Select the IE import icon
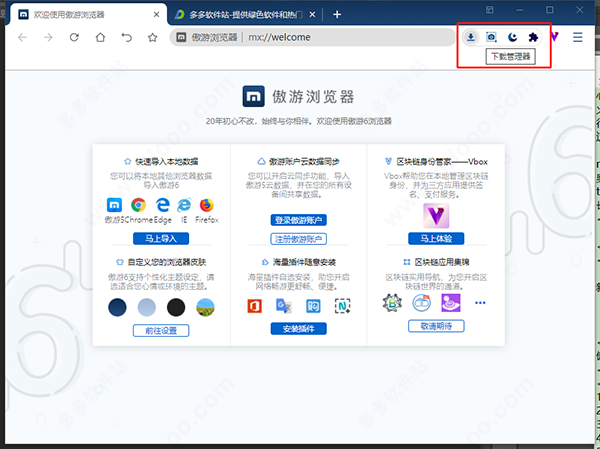Viewport: 600px width, 449px height. coord(184,205)
